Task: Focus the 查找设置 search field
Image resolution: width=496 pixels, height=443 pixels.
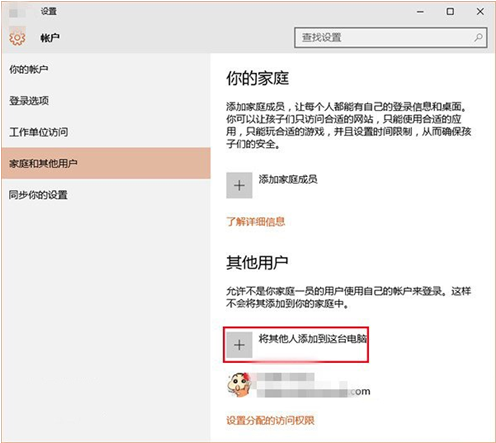Action: [390, 37]
